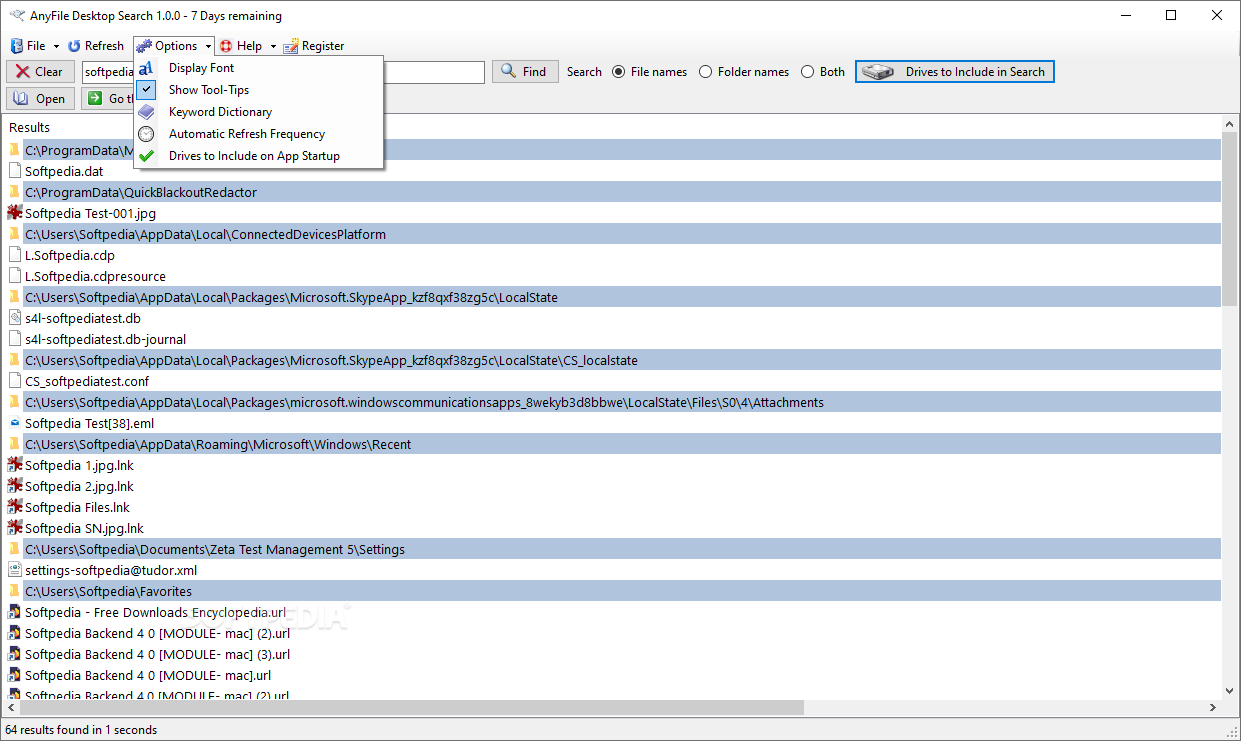Click Drives to Include in Search button
The height and width of the screenshot is (741, 1241).
click(x=955, y=71)
